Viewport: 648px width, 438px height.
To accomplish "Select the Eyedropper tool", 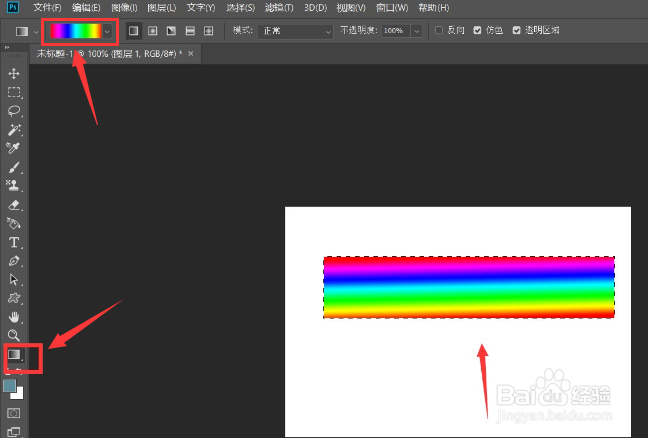I will click(x=13, y=148).
